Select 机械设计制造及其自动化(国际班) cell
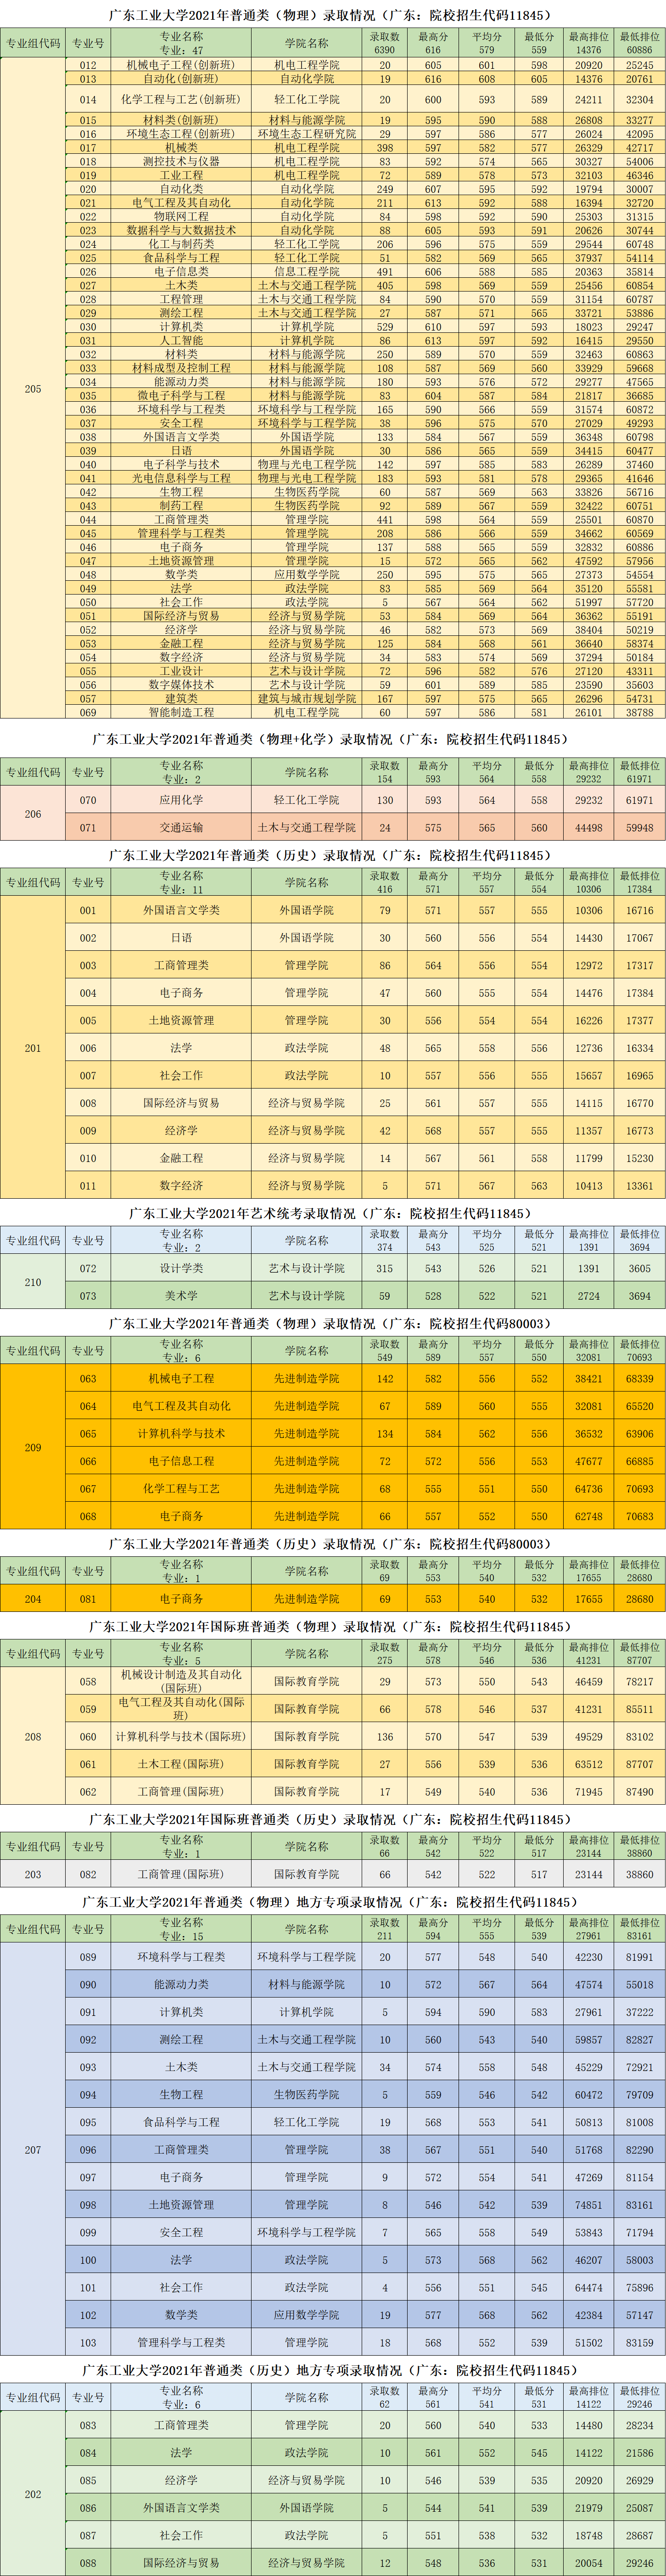 click(181, 1682)
